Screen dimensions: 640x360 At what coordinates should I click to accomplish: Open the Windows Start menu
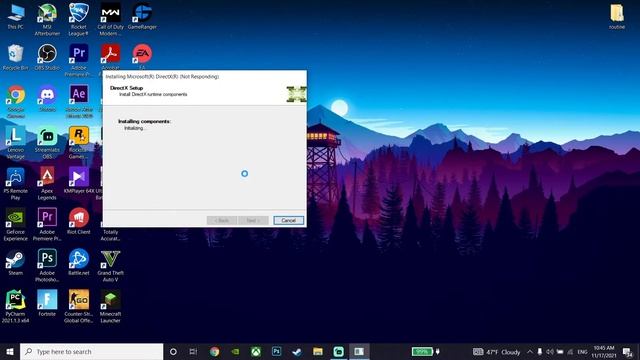[x=10, y=351]
